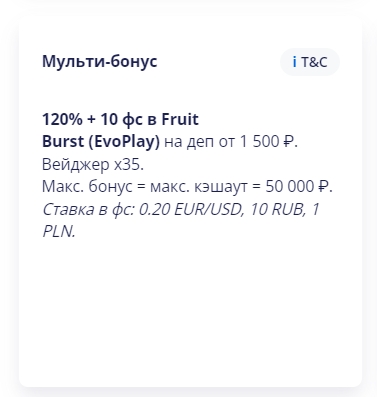Click the T&C label text

coord(314,62)
